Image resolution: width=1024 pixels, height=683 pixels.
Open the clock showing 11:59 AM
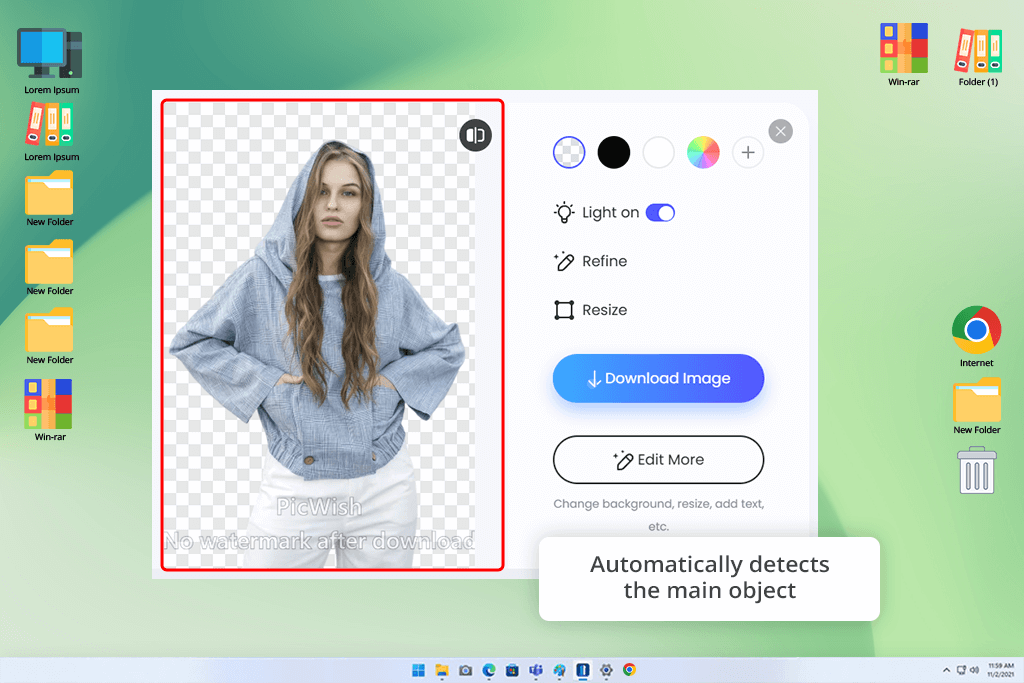tap(1000, 670)
